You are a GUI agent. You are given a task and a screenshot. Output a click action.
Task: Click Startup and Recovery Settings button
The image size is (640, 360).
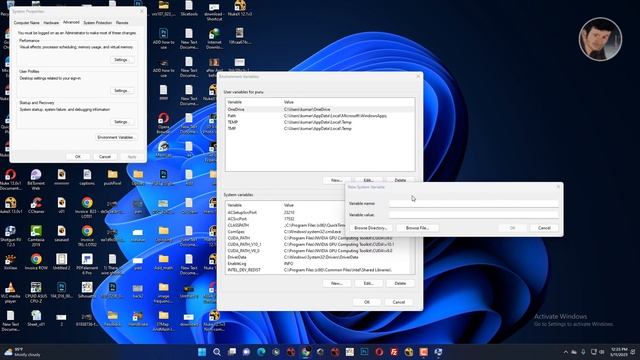point(121,122)
